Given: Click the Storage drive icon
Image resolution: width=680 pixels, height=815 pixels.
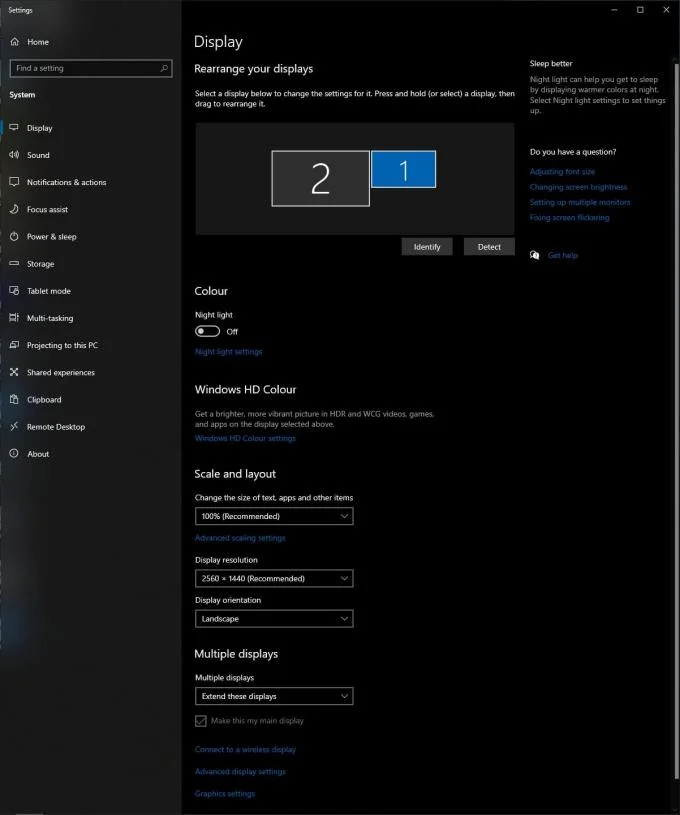Looking at the screenshot, I should point(14,264).
